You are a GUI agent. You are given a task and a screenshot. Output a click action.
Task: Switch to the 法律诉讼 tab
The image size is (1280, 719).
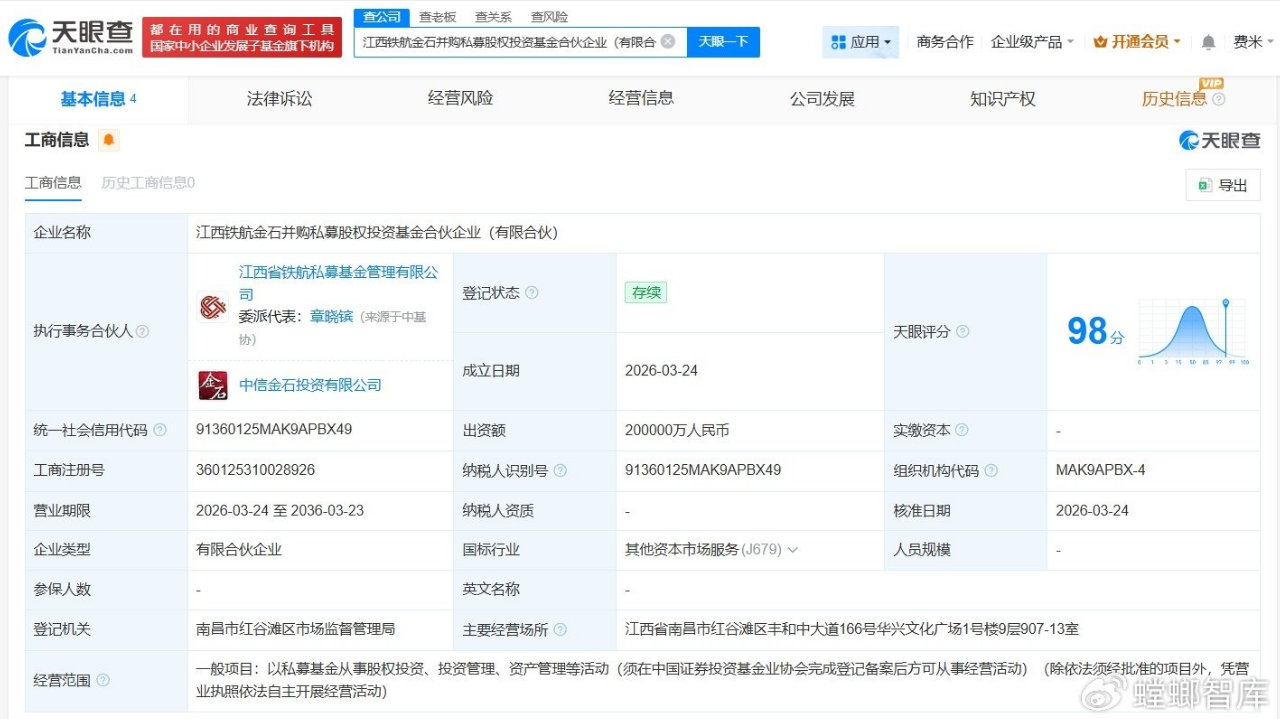[x=278, y=99]
